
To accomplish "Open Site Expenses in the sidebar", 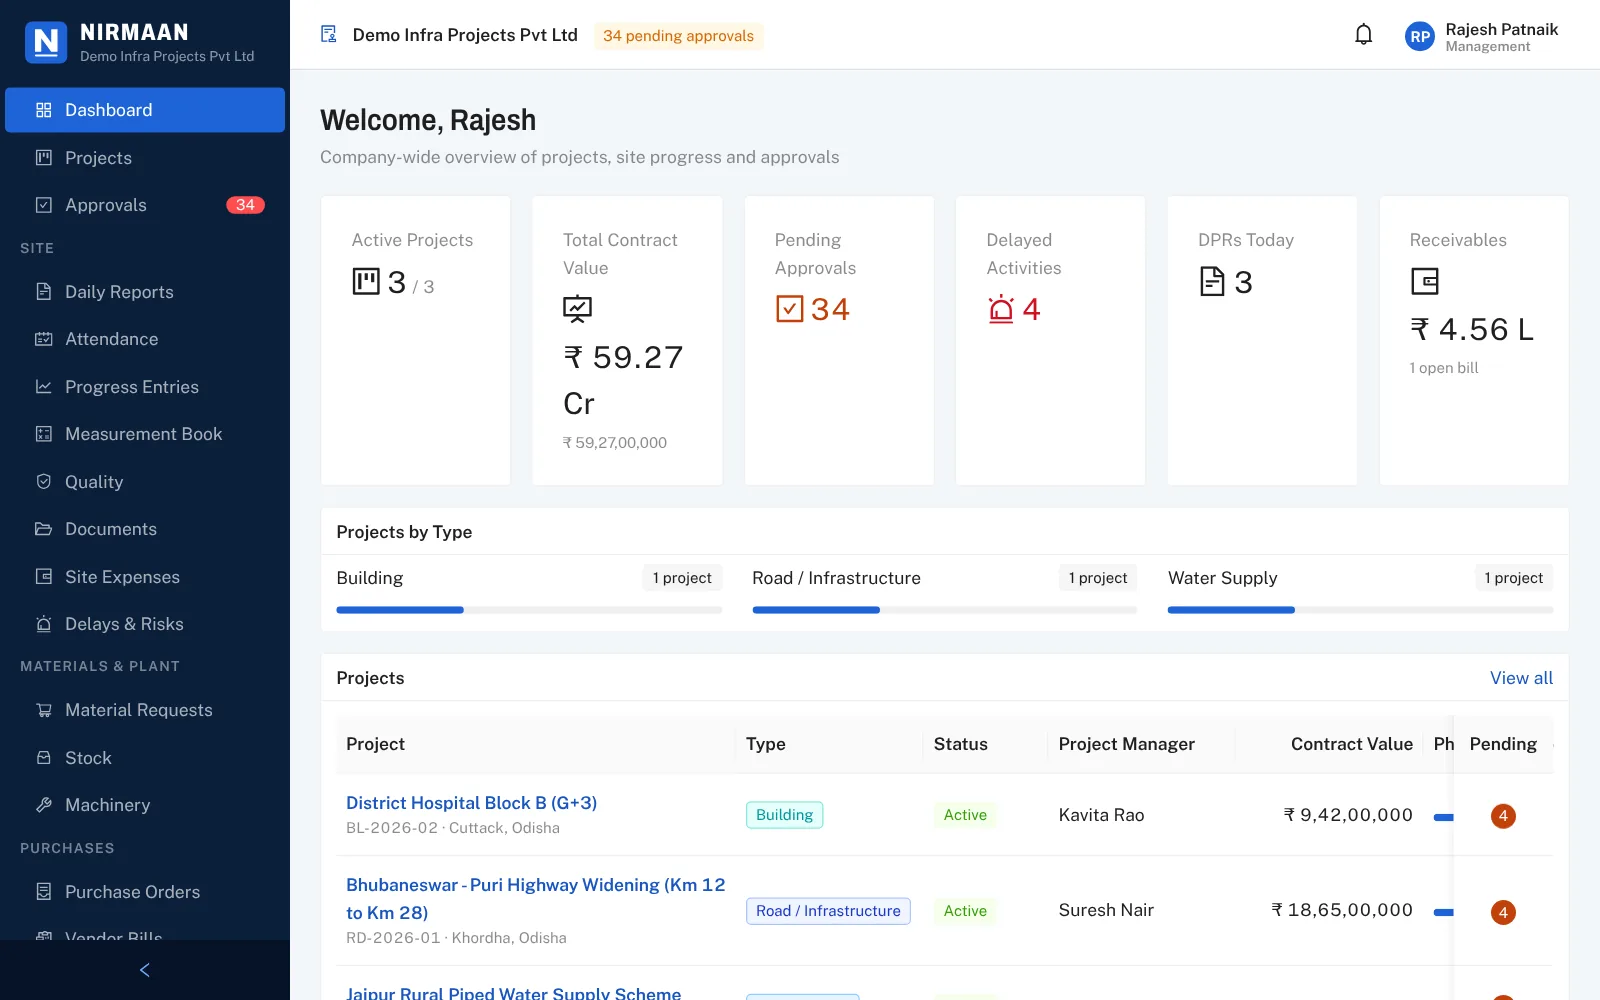I will [145, 577].
